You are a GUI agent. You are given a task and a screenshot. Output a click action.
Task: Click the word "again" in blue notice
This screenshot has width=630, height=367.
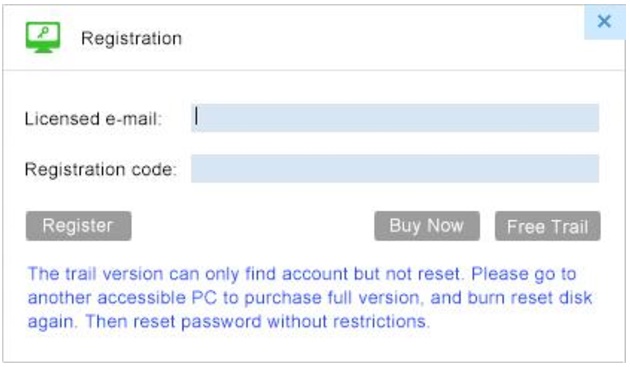[x=50, y=322]
